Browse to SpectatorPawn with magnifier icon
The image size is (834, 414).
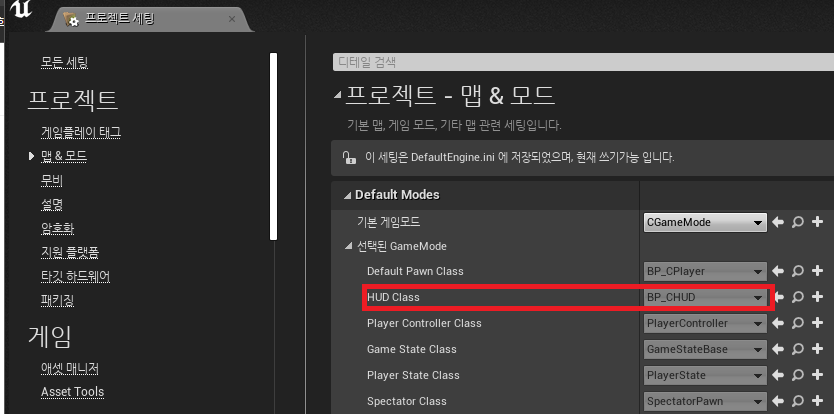point(797,401)
